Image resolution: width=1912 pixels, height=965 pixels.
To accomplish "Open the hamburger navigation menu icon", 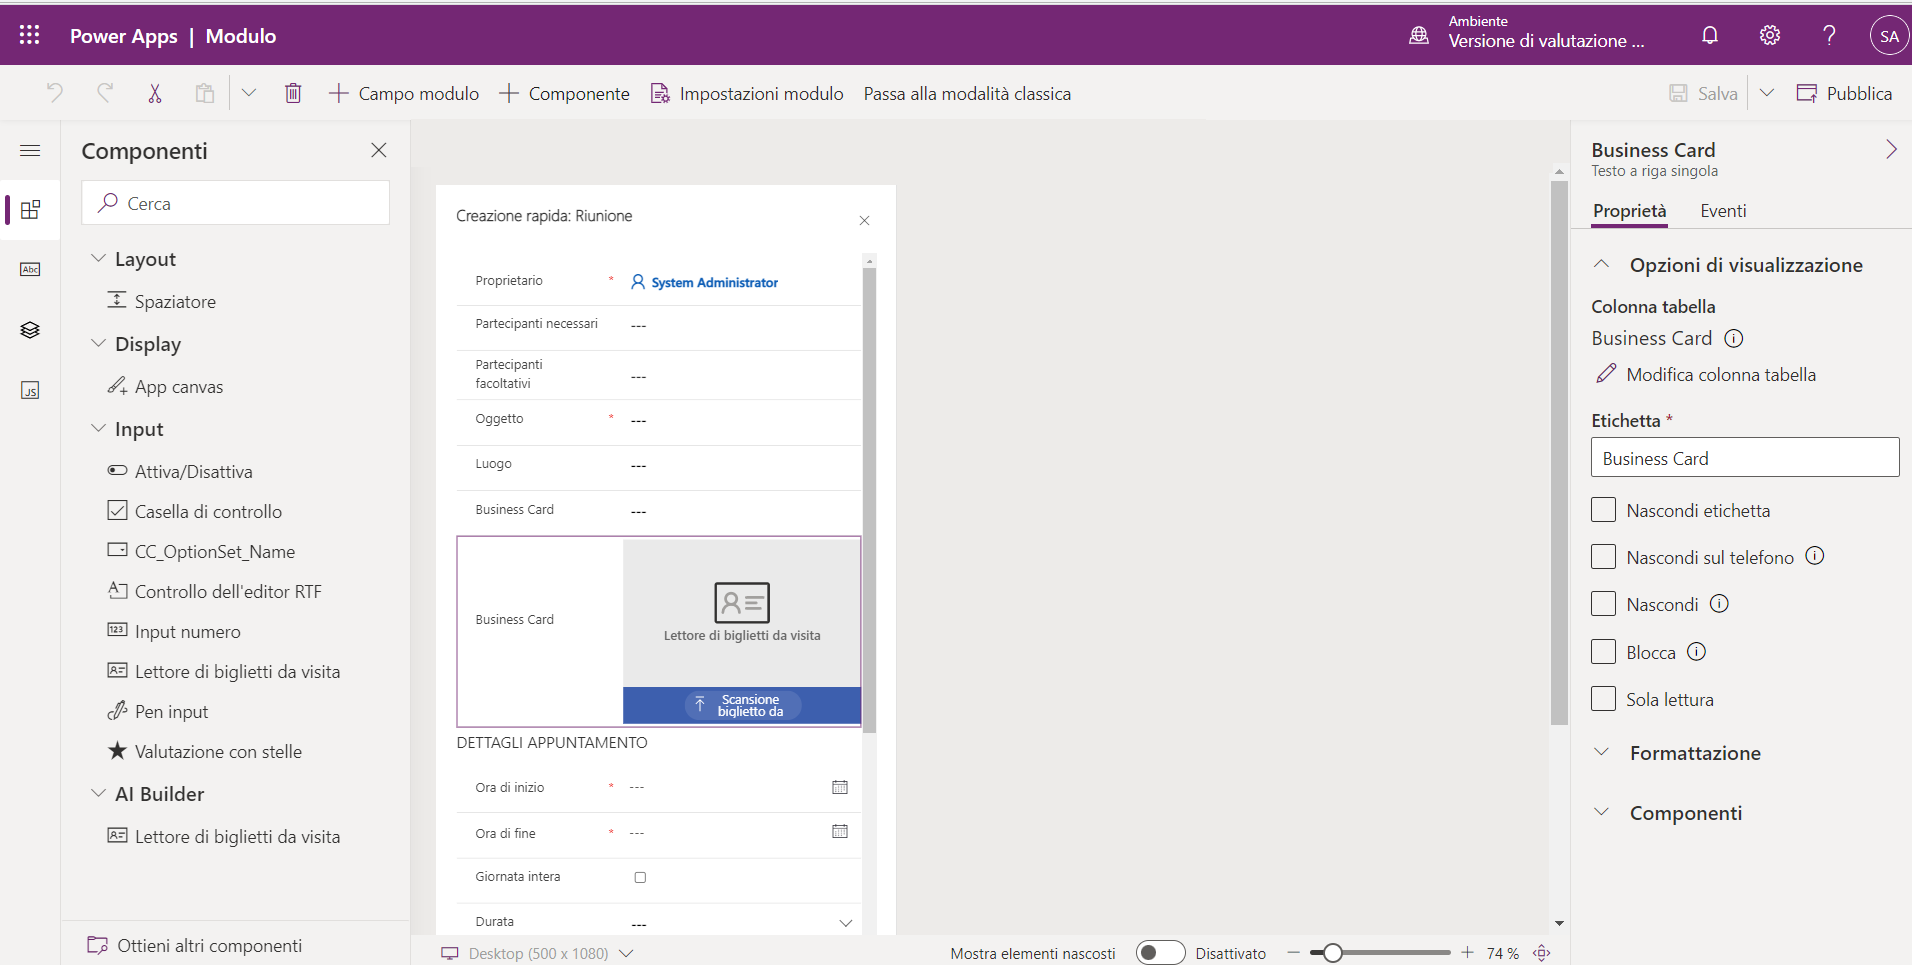I will pyautogui.click(x=30, y=150).
